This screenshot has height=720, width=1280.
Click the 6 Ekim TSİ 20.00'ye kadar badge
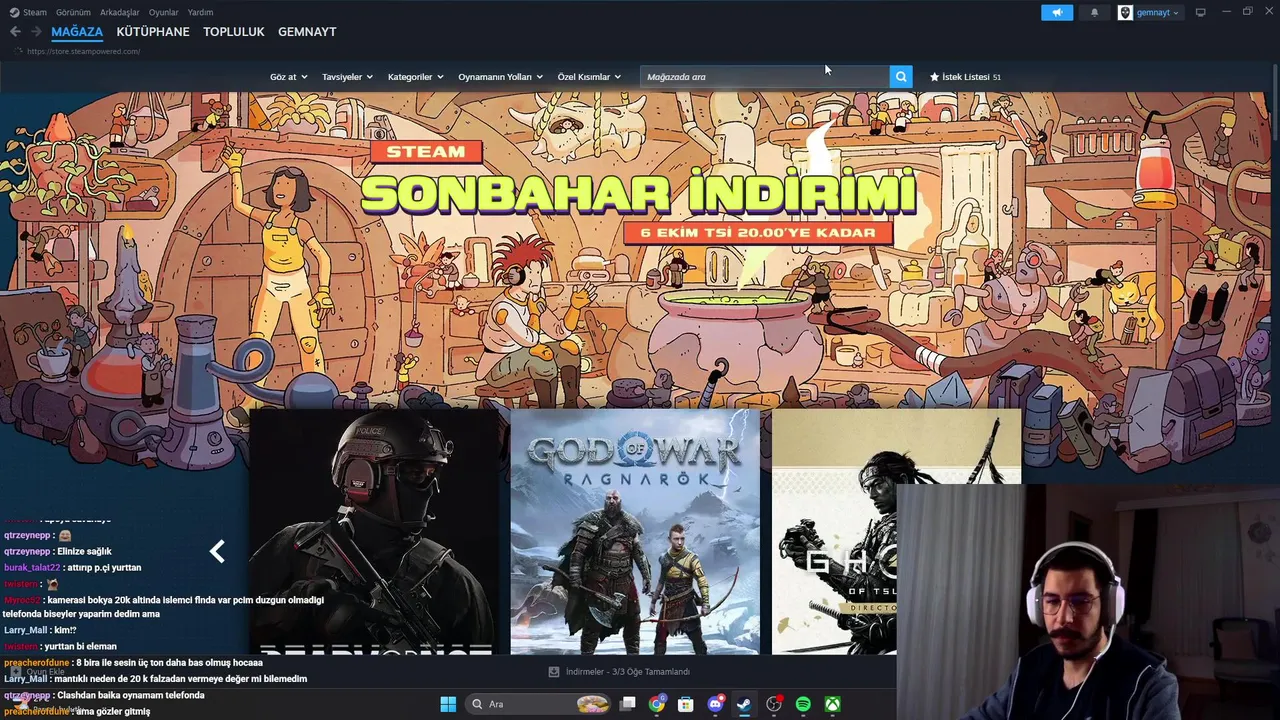[x=758, y=232]
